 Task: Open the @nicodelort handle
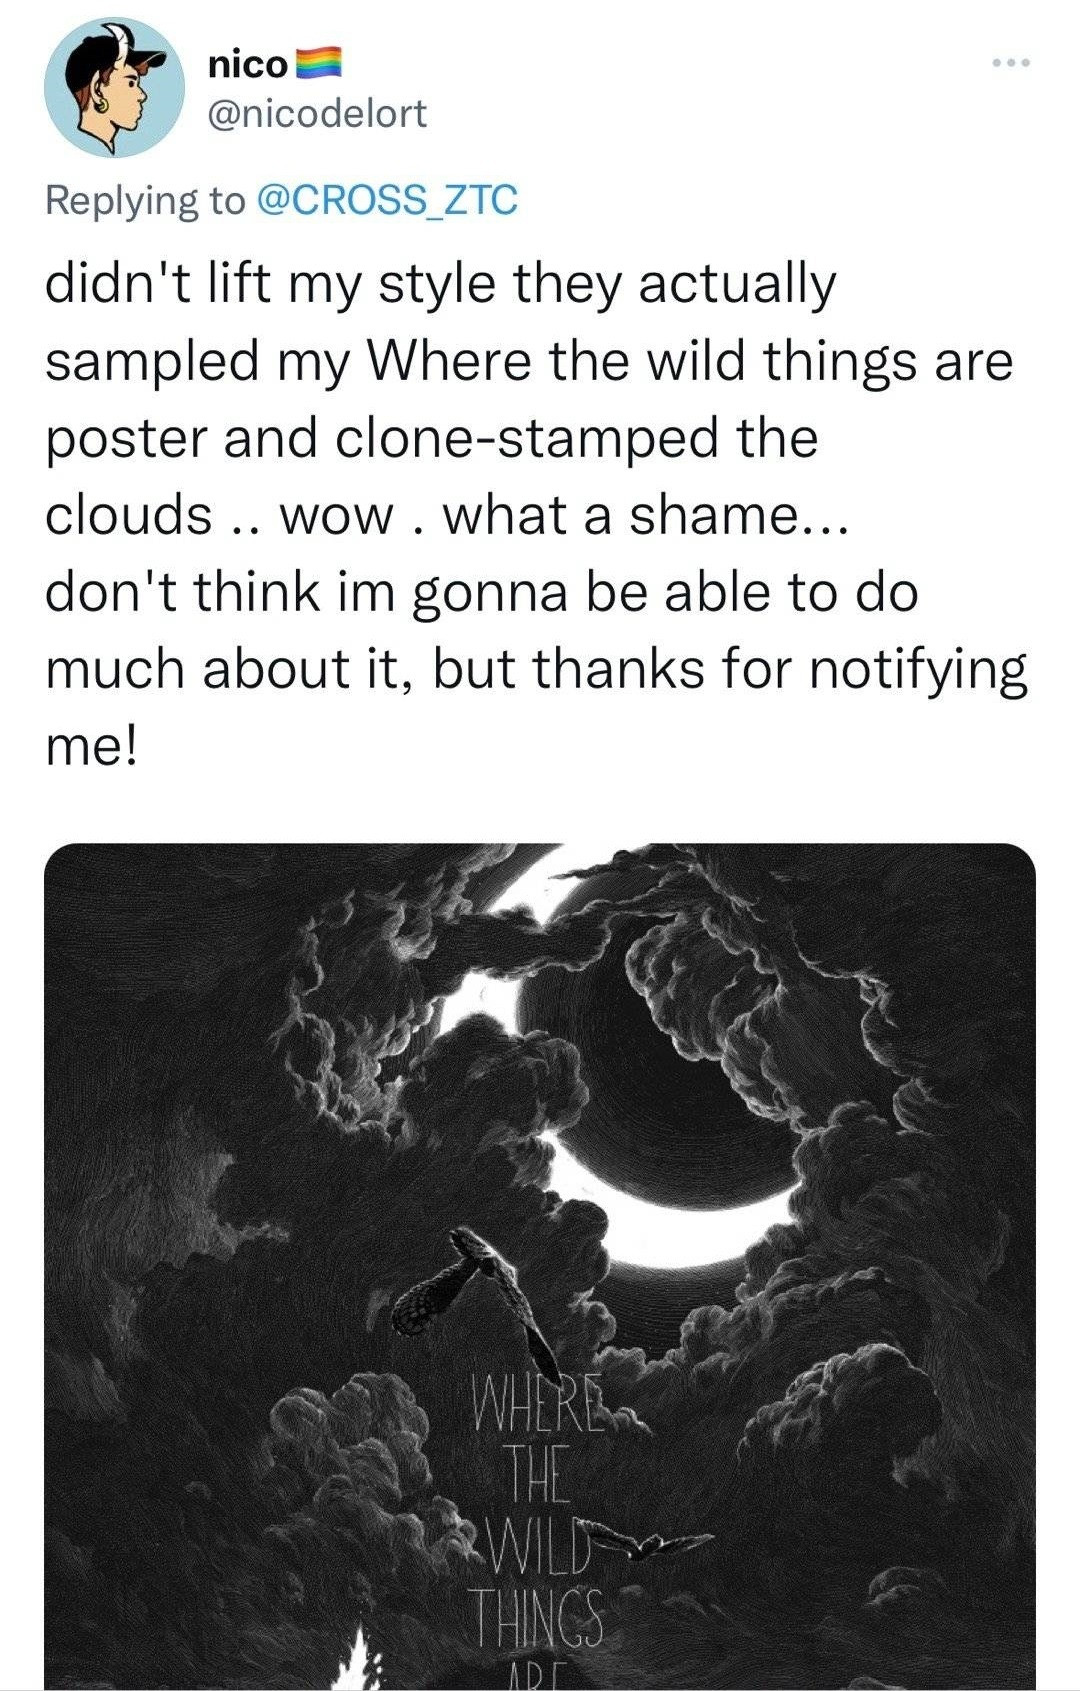pos(317,113)
